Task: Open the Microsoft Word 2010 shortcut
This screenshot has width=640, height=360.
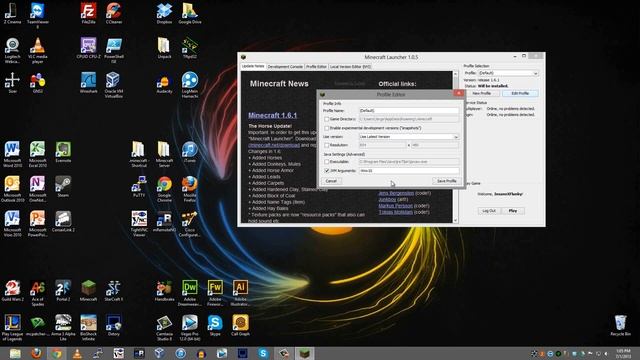Action: coord(12,154)
